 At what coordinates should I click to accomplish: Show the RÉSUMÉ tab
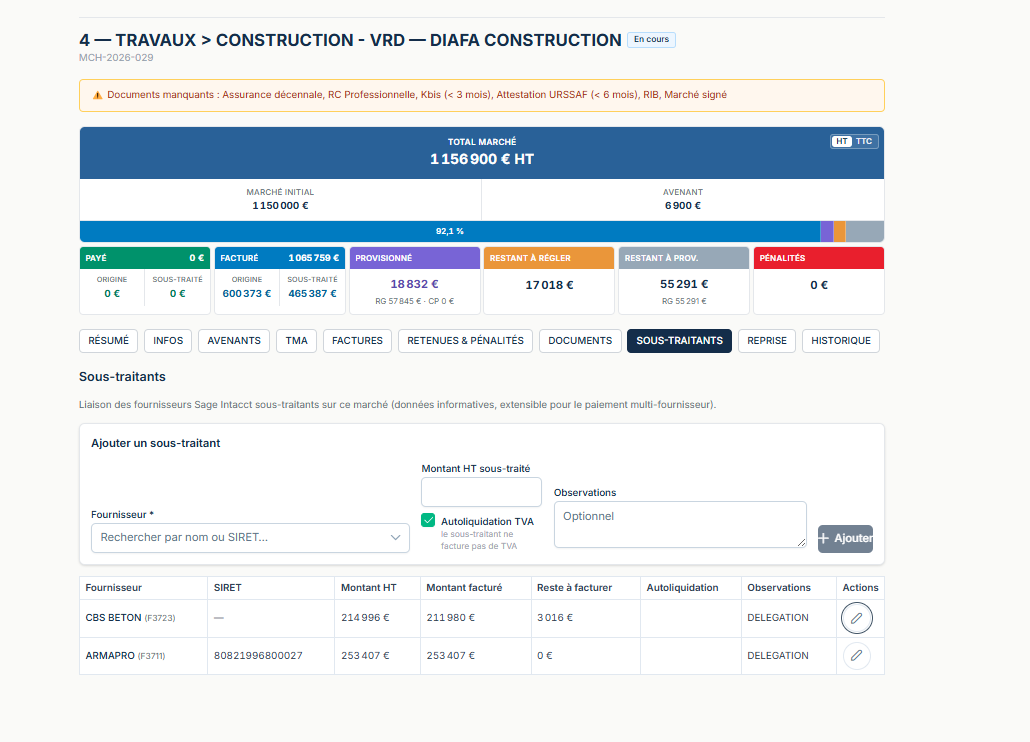click(x=108, y=341)
